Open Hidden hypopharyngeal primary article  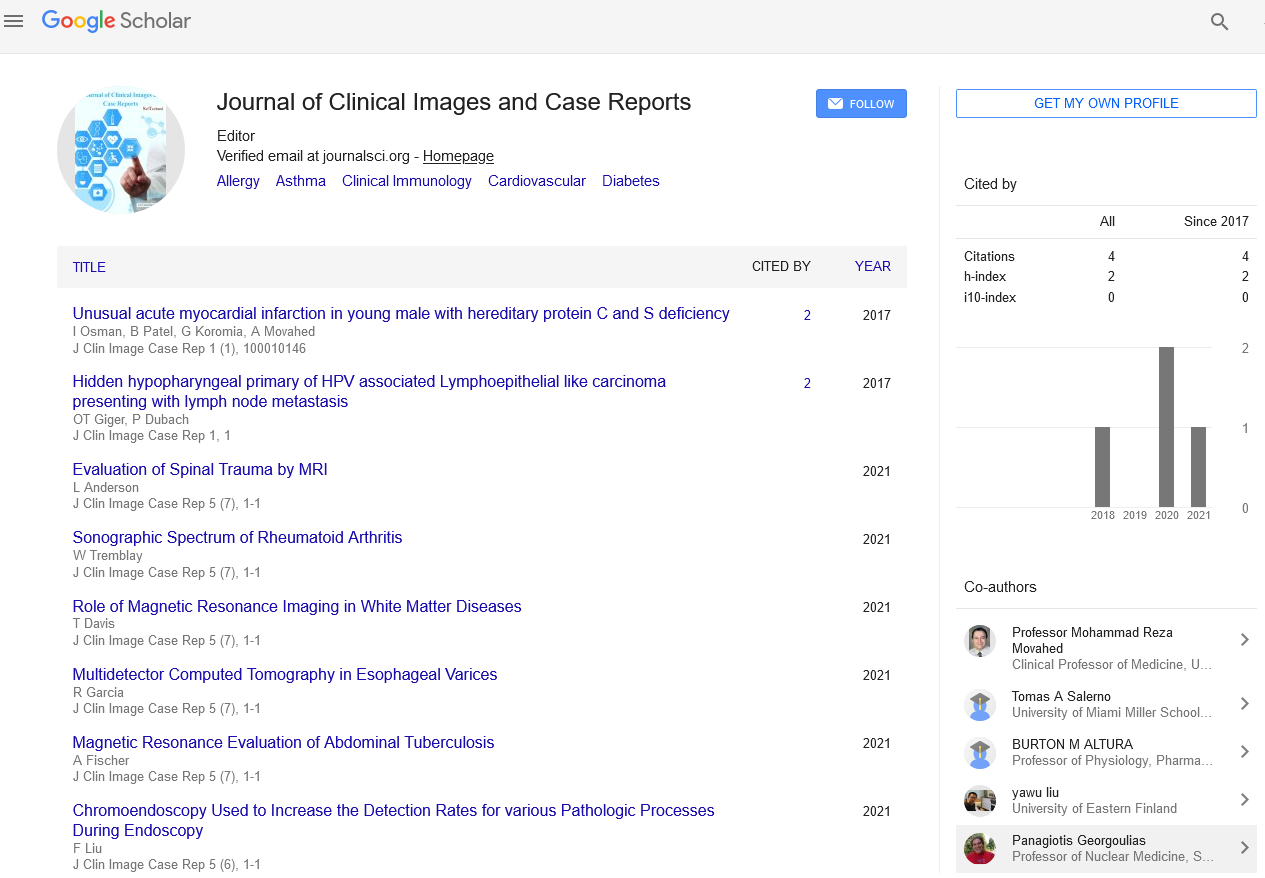tap(369, 391)
